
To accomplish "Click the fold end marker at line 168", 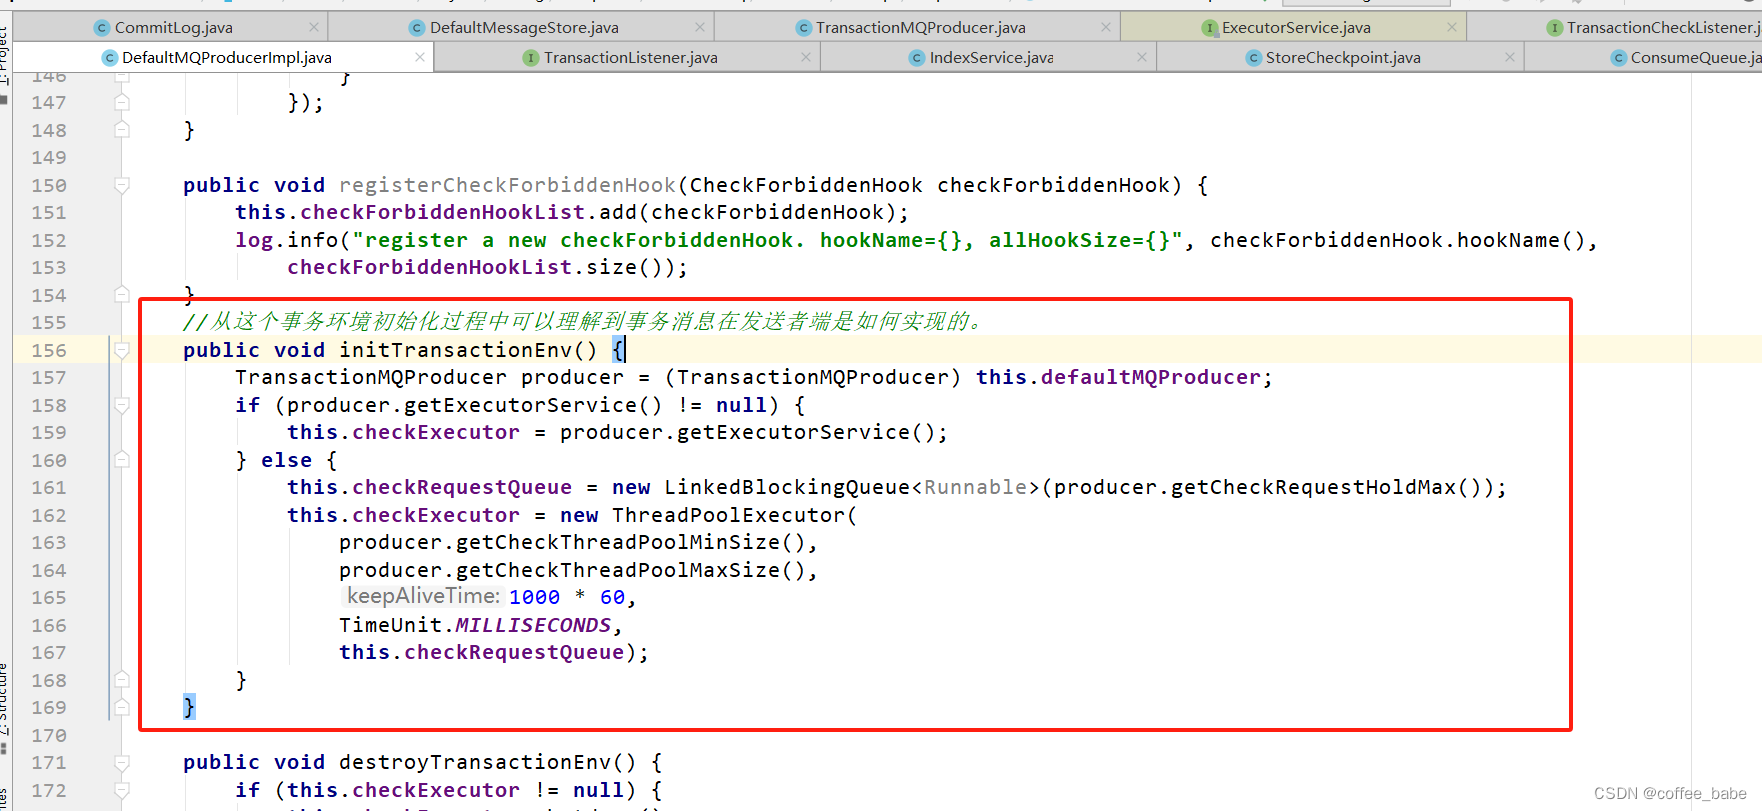I will point(122,680).
